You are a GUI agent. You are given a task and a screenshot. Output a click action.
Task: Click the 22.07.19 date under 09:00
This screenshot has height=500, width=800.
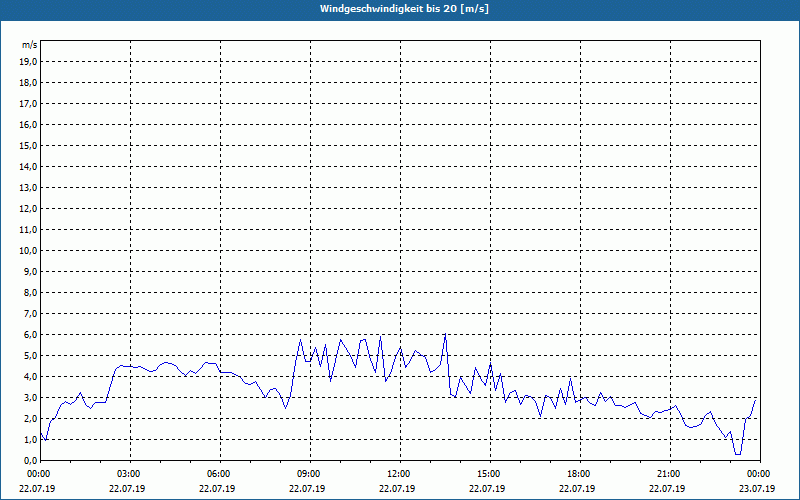(x=307, y=488)
